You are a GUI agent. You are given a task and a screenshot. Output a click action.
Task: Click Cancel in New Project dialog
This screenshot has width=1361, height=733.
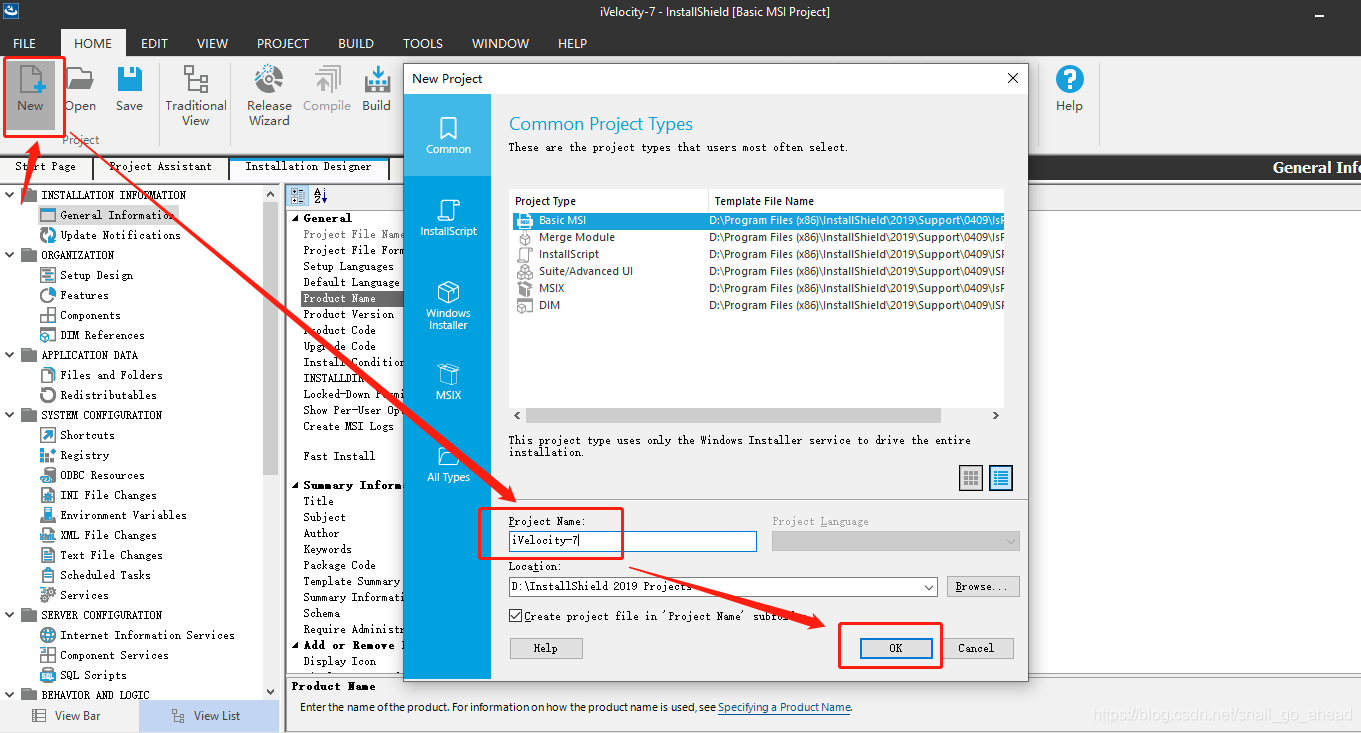976,648
